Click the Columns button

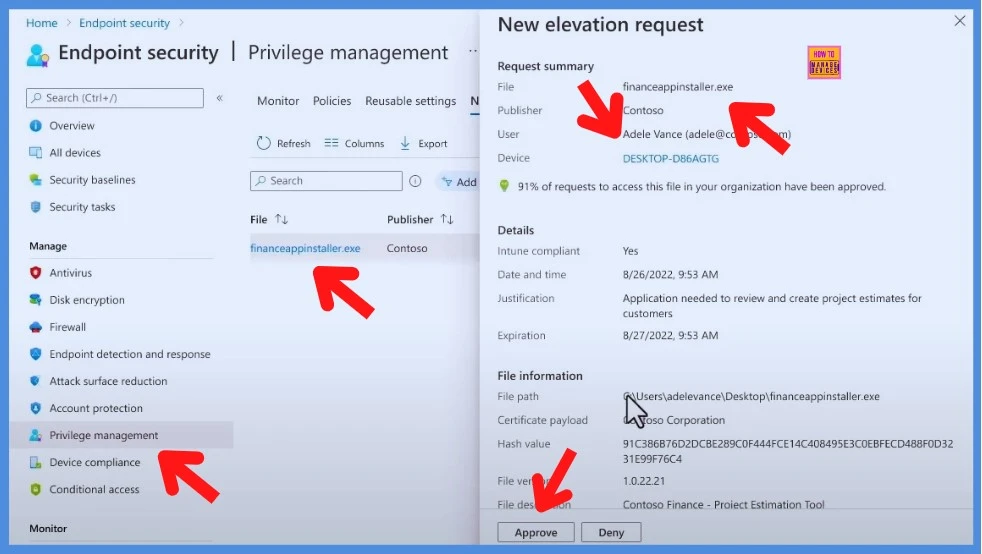pos(354,143)
